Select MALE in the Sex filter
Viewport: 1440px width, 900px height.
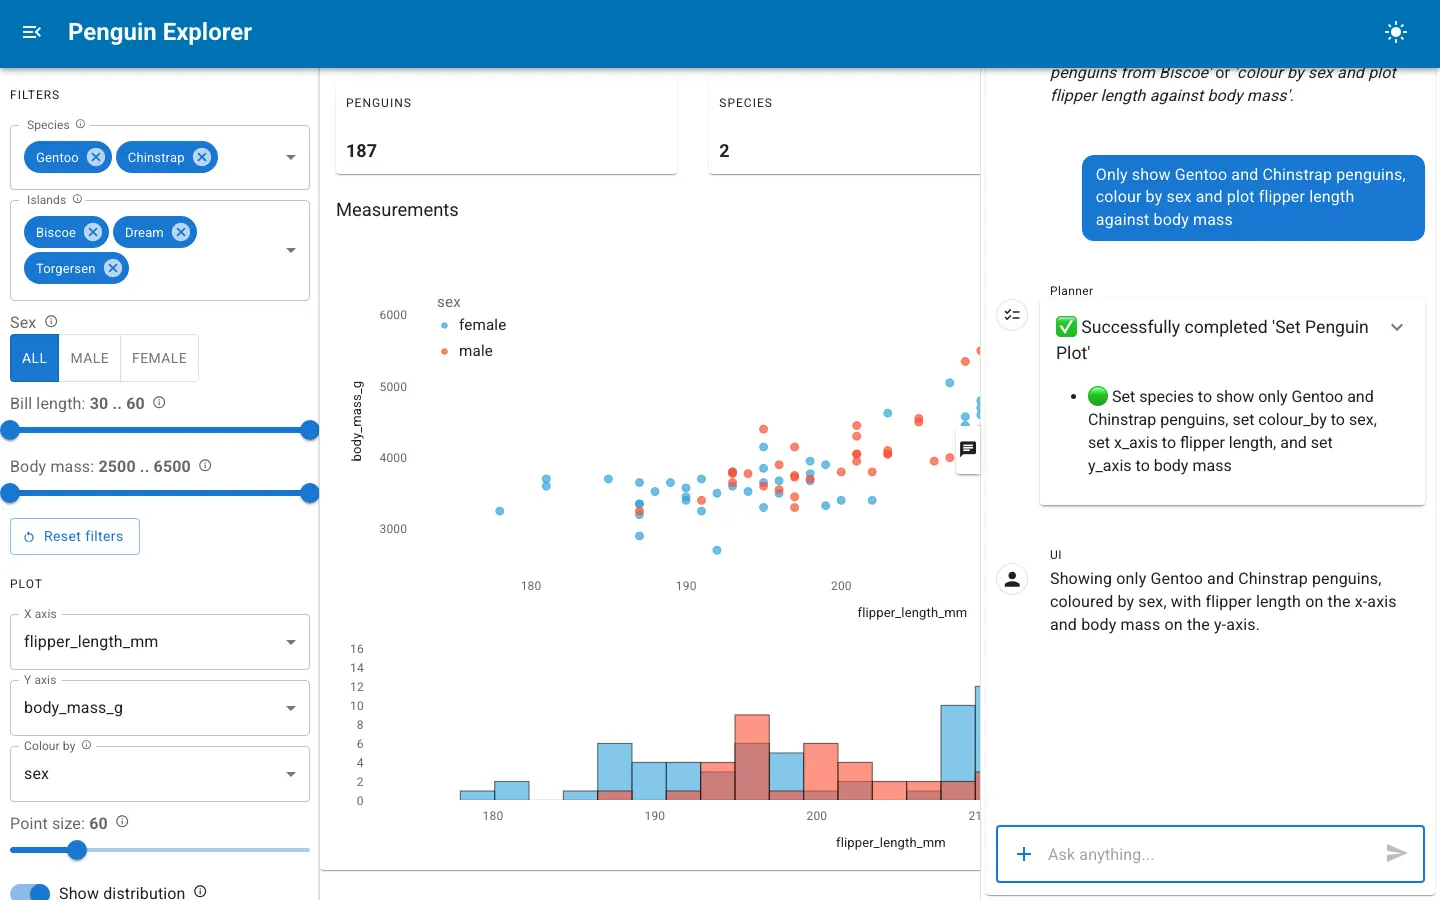point(90,358)
